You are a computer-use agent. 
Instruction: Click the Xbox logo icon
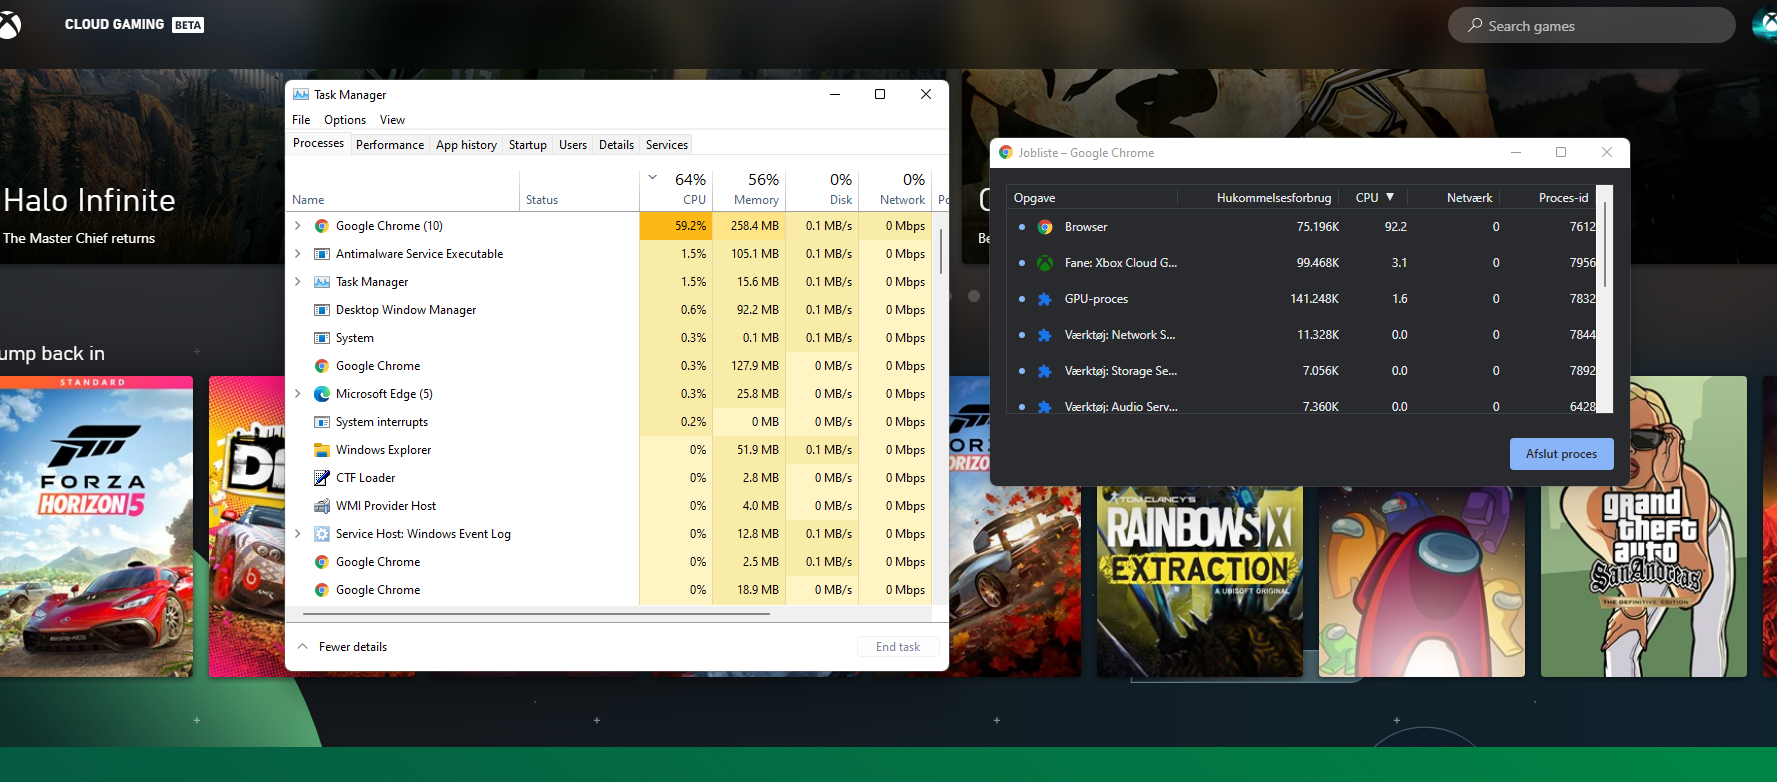coord(8,24)
